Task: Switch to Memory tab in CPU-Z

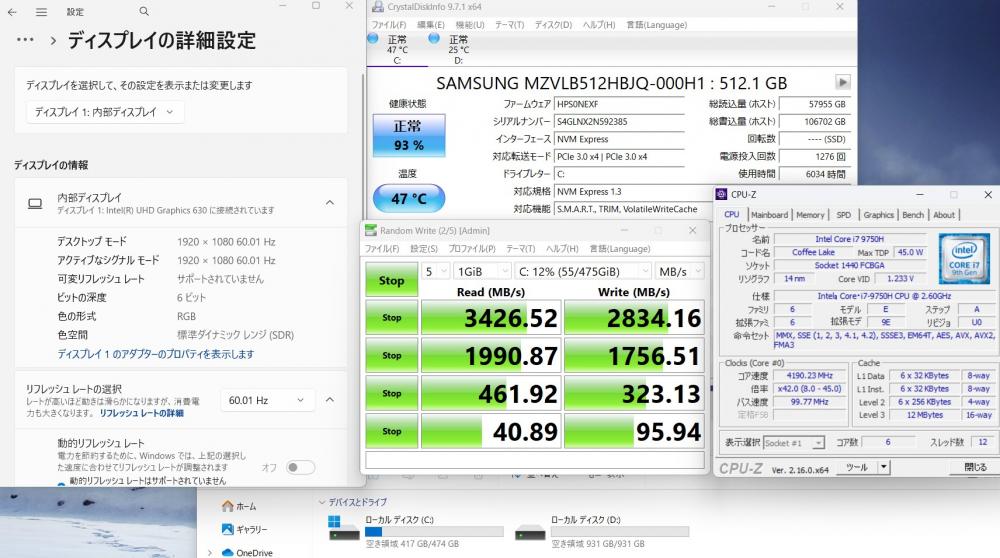Action: pos(810,215)
